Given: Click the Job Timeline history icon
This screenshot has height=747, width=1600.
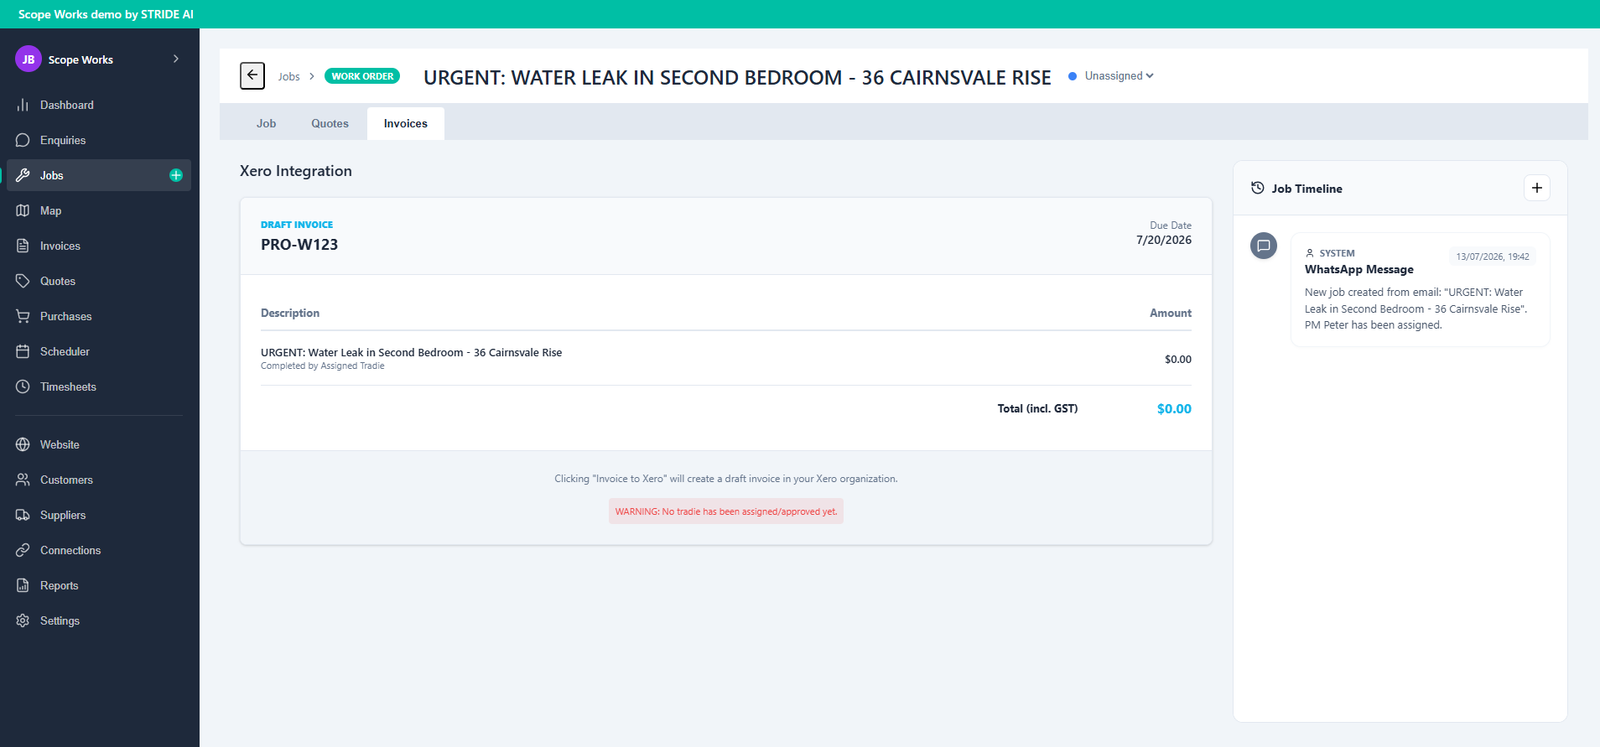Looking at the screenshot, I should pos(1258,188).
